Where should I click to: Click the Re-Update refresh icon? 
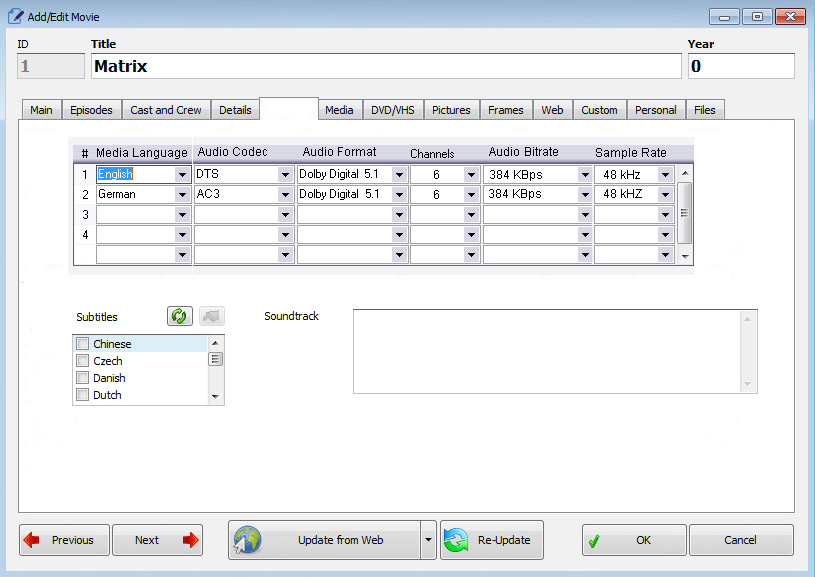click(x=456, y=540)
